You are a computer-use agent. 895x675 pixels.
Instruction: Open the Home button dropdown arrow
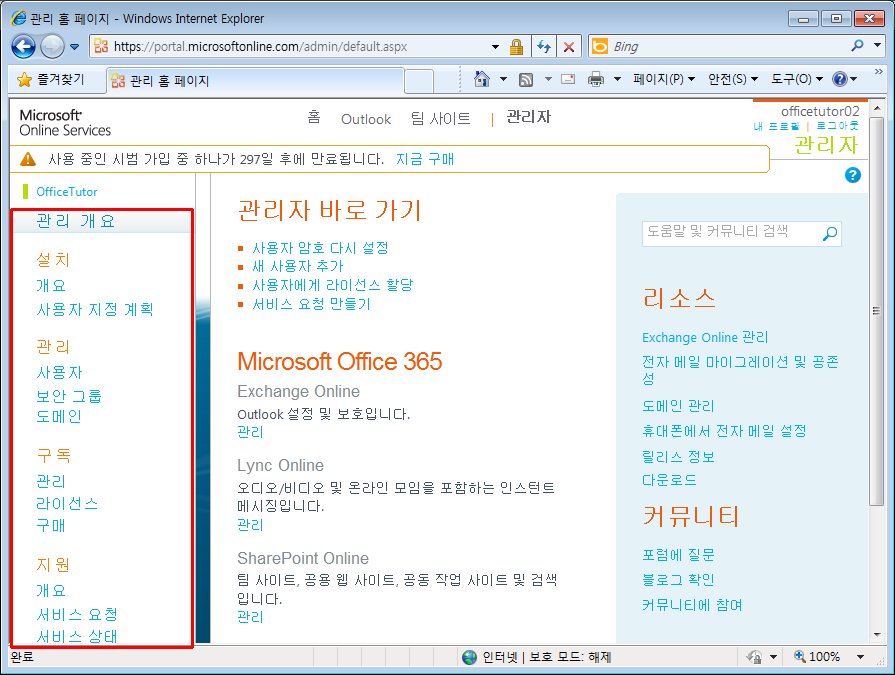point(503,79)
